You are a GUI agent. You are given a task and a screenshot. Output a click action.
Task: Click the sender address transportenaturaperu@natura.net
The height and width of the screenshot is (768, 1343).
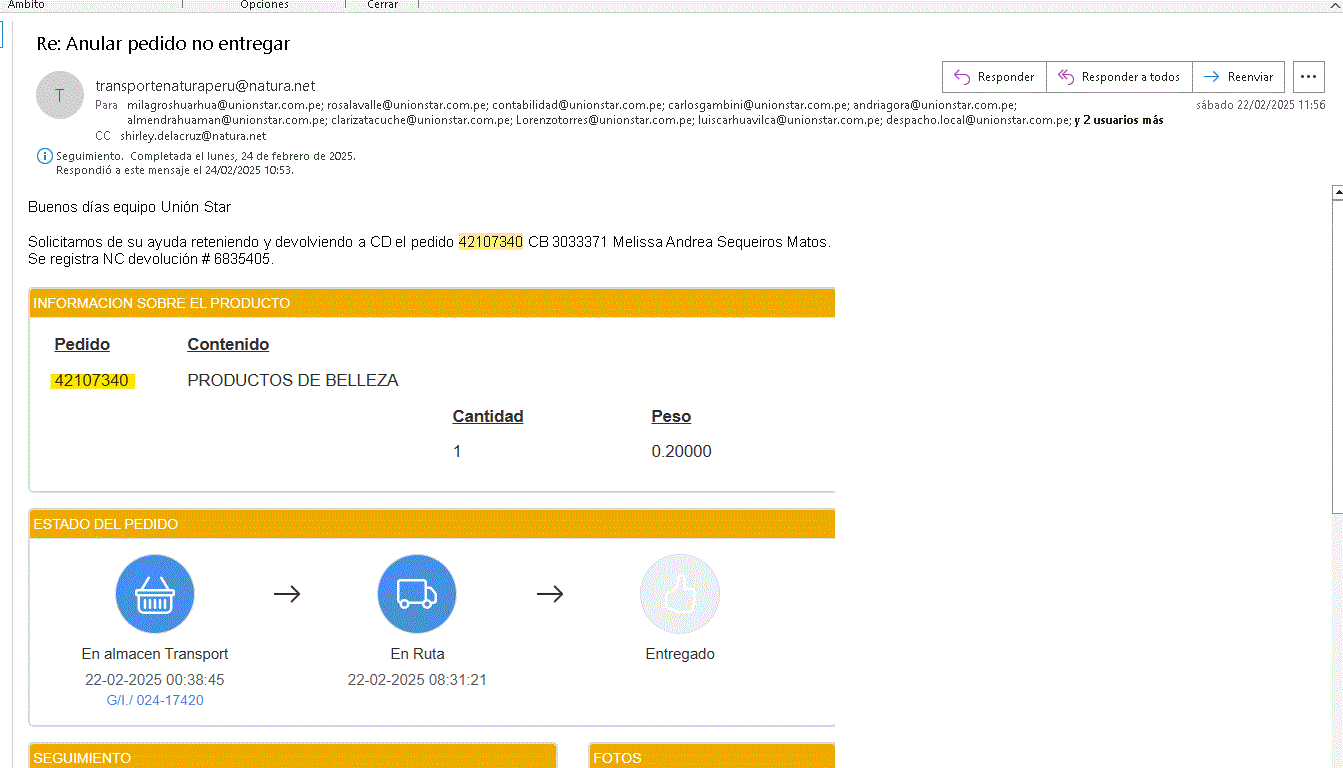(205, 86)
